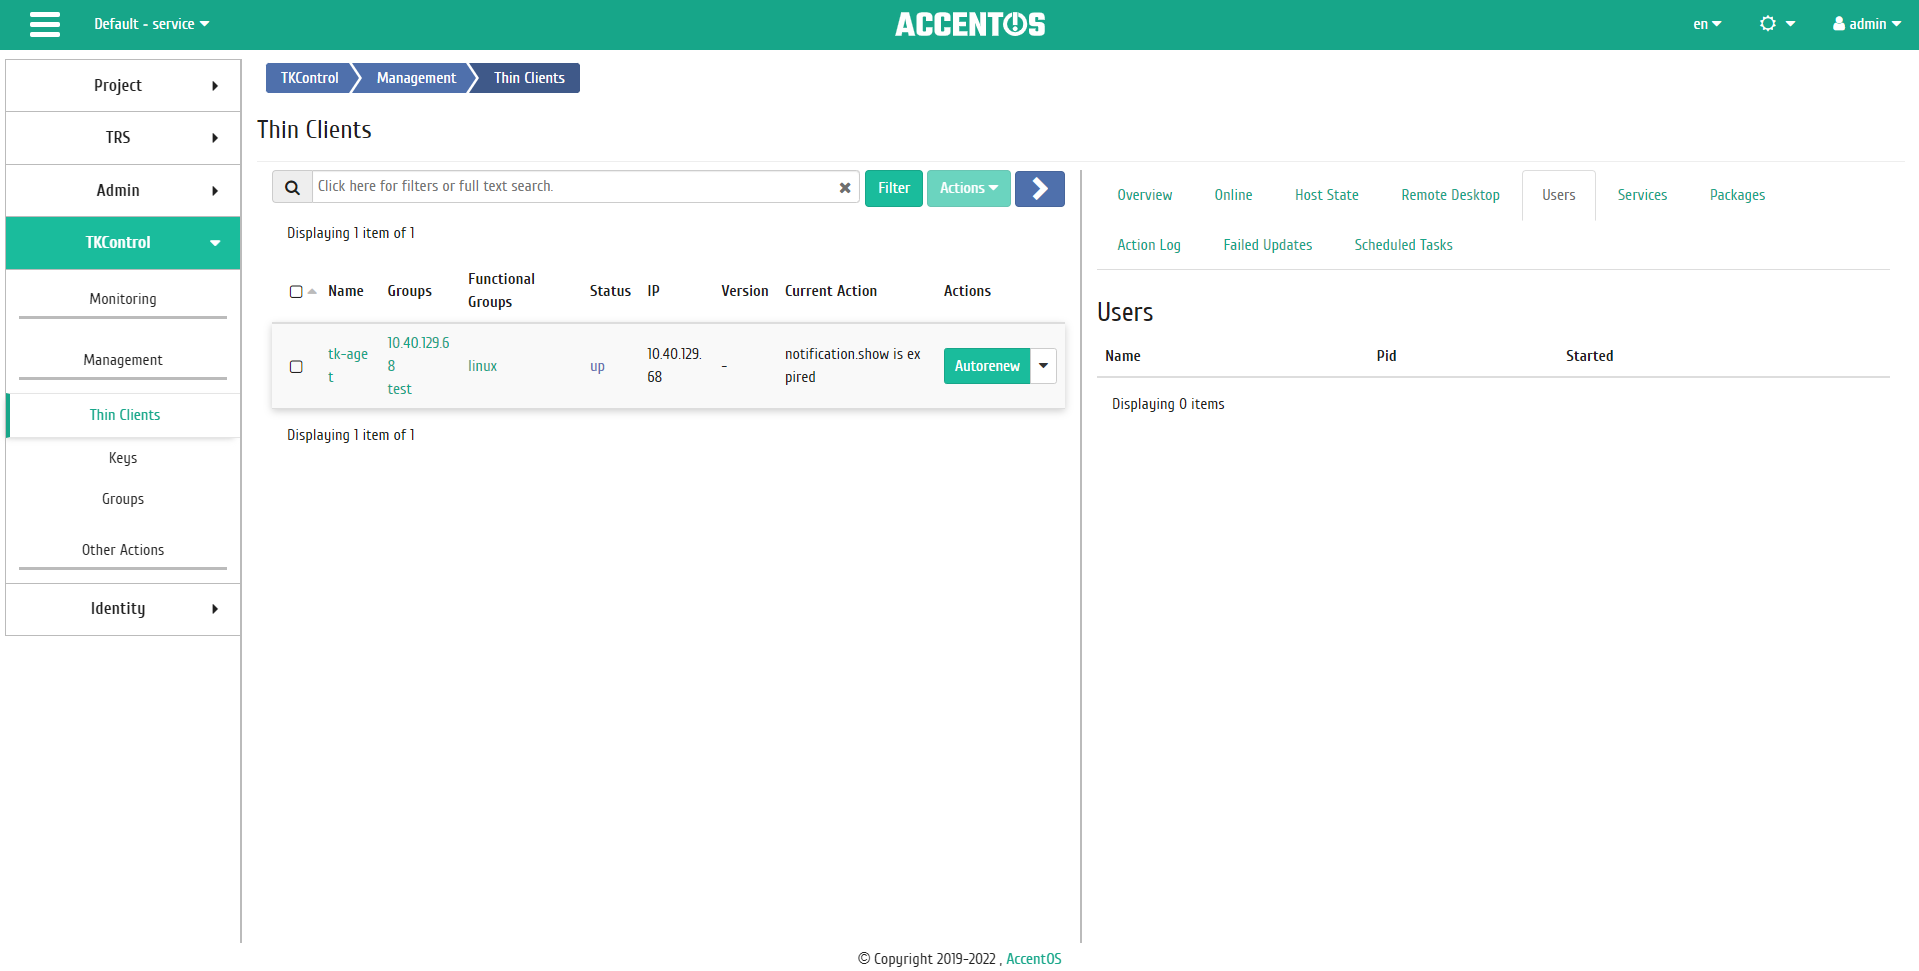1919x971 pixels.
Task: Open the en language dropdown
Action: 1707,24
